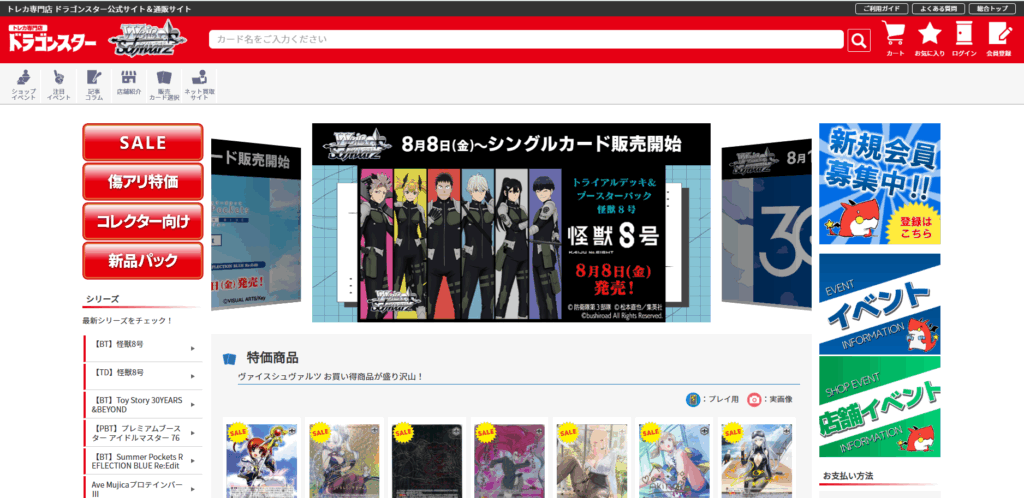
Task: Open the article column (記事コラム) icon
Action: [93, 84]
